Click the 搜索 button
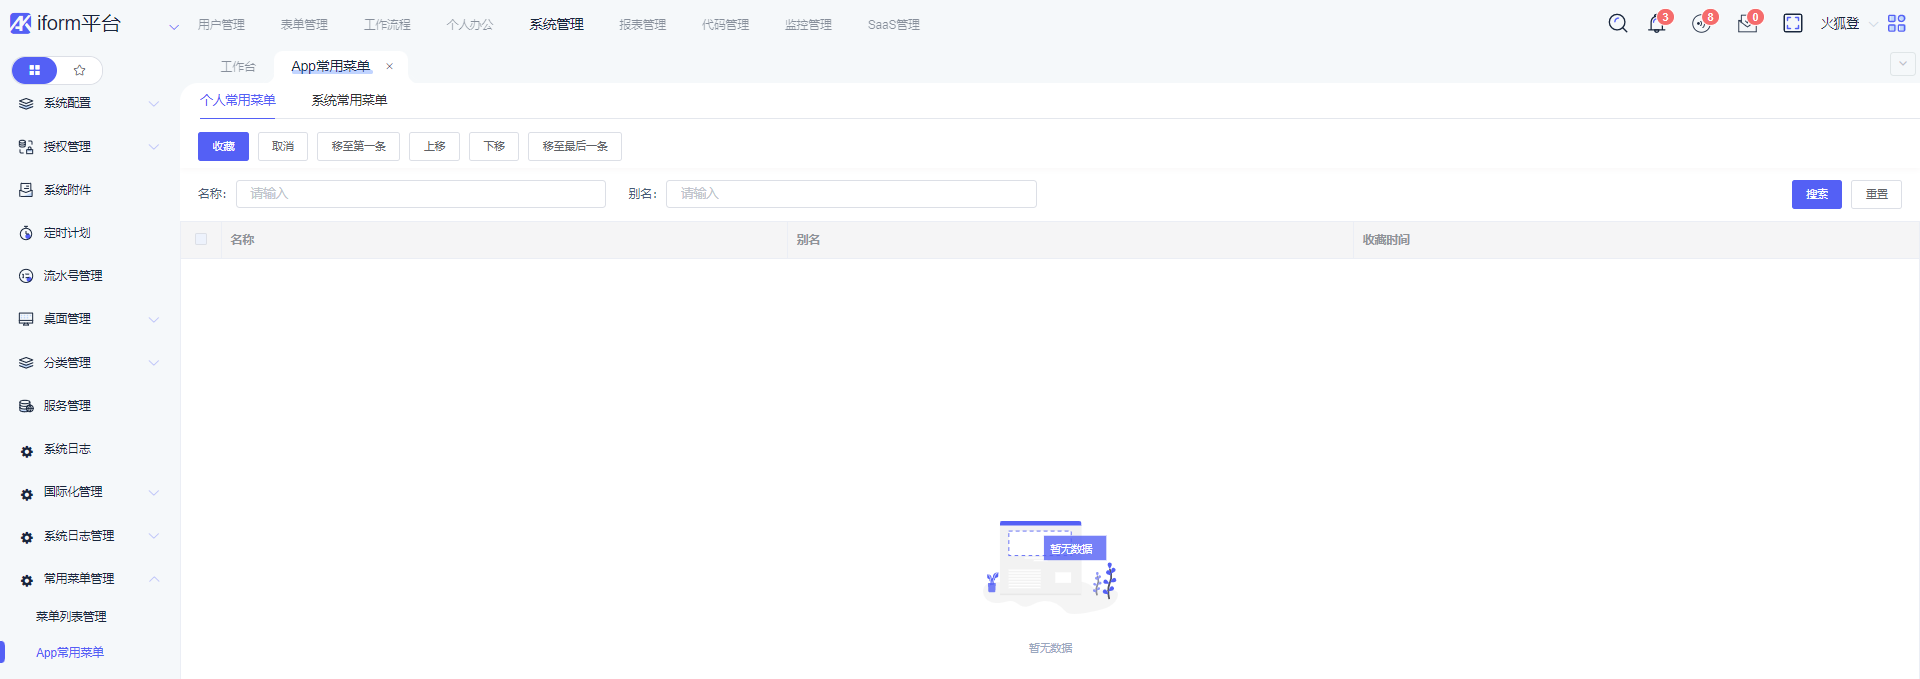The height and width of the screenshot is (679, 1920). coord(1816,194)
